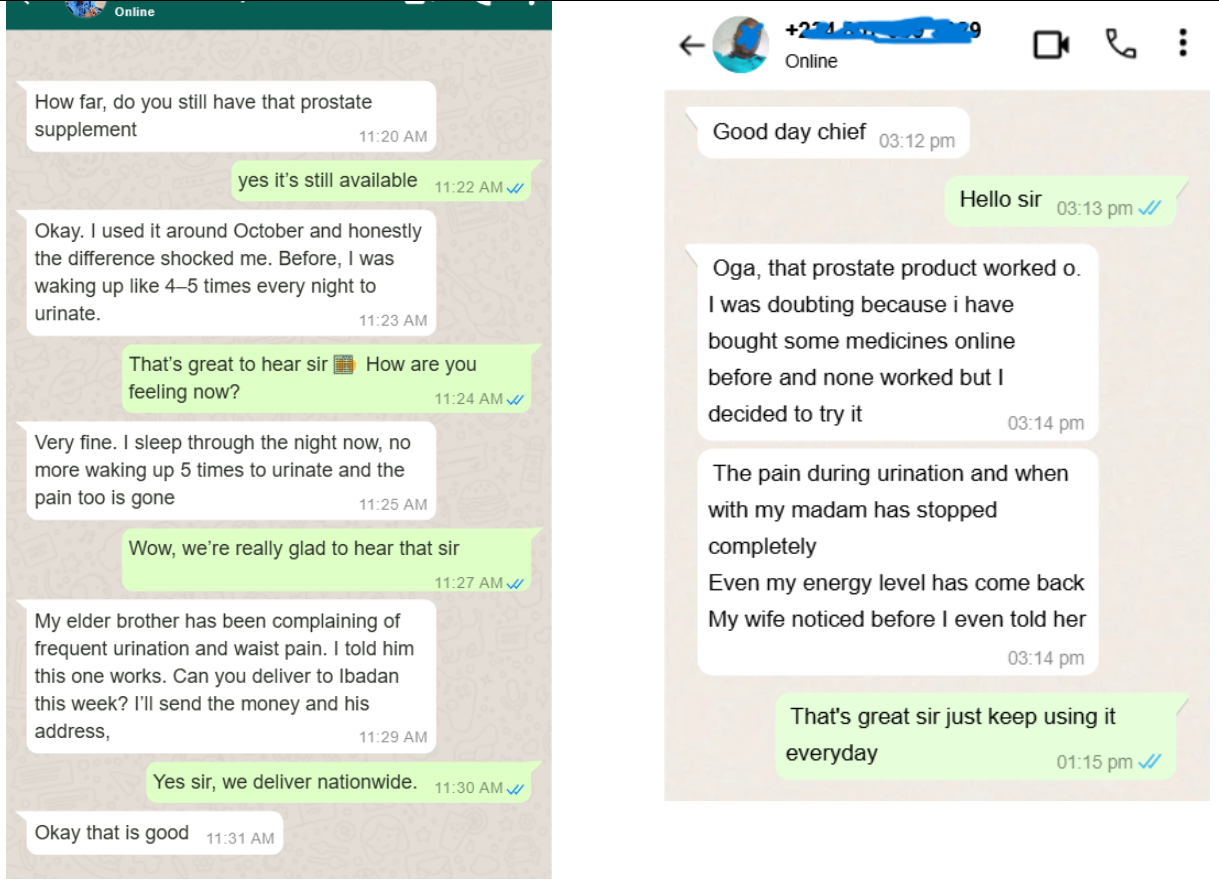Click the "Online" status in the left chat header
Image resolution: width=1219 pixels, height=884 pixels.
134,12
